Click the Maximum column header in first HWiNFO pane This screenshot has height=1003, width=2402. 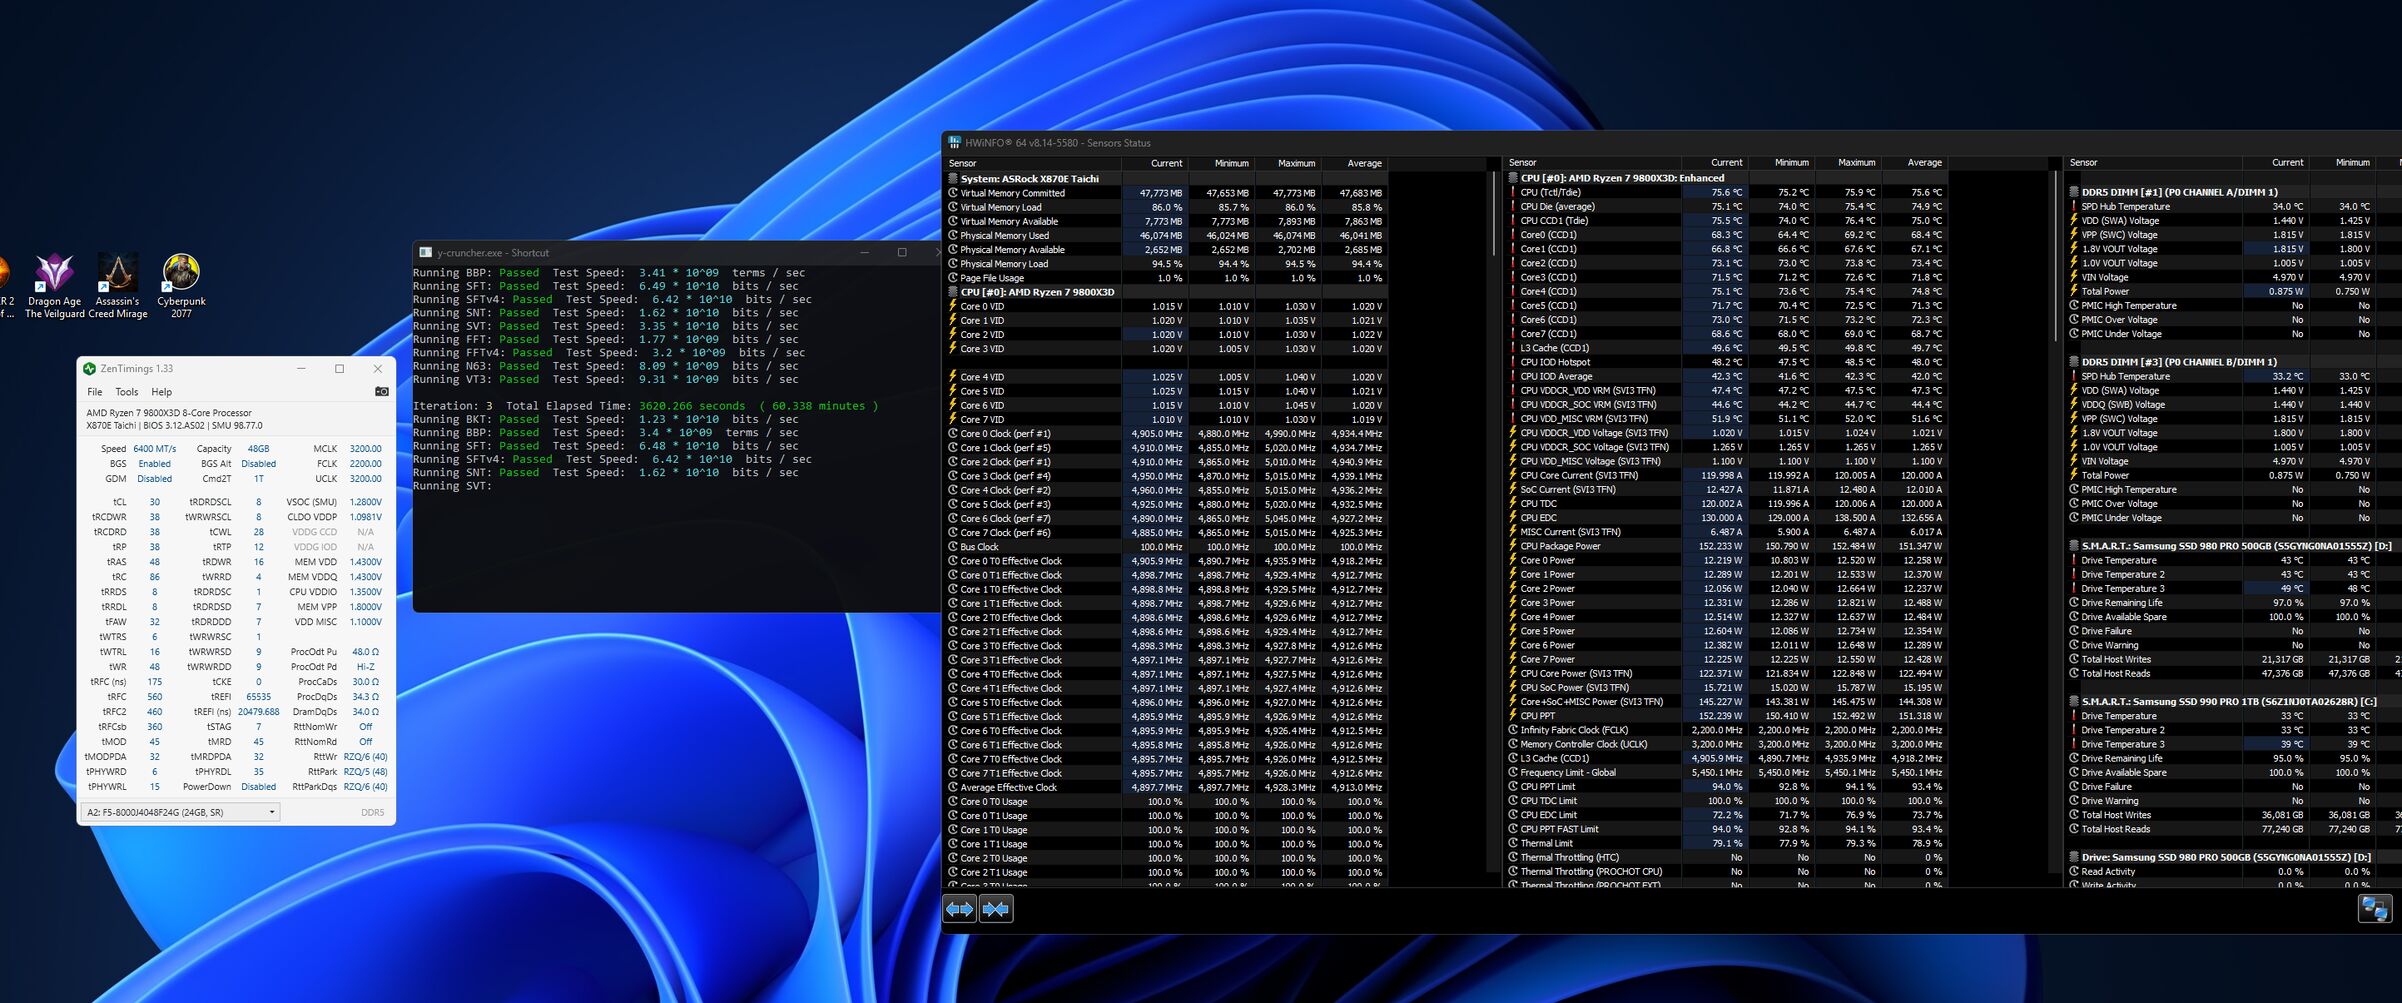coord(1287,163)
